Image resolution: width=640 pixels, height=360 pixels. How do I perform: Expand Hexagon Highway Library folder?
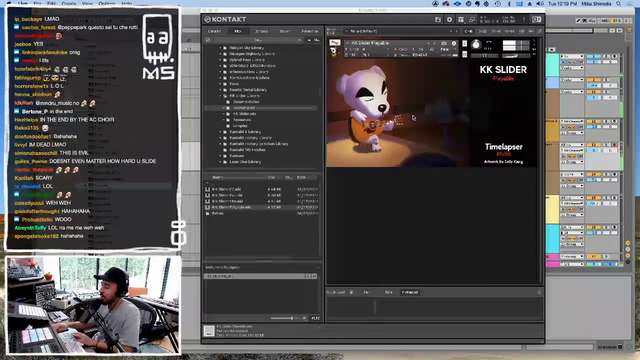tap(220, 54)
